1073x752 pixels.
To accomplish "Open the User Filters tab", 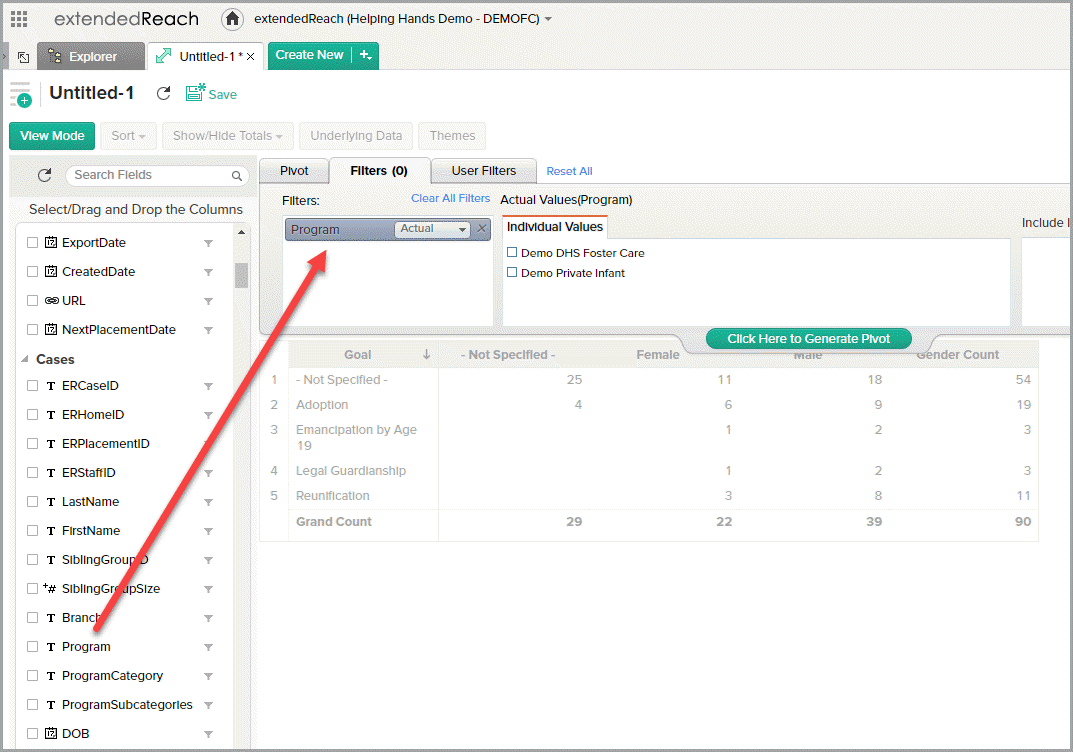I will pos(484,170).
